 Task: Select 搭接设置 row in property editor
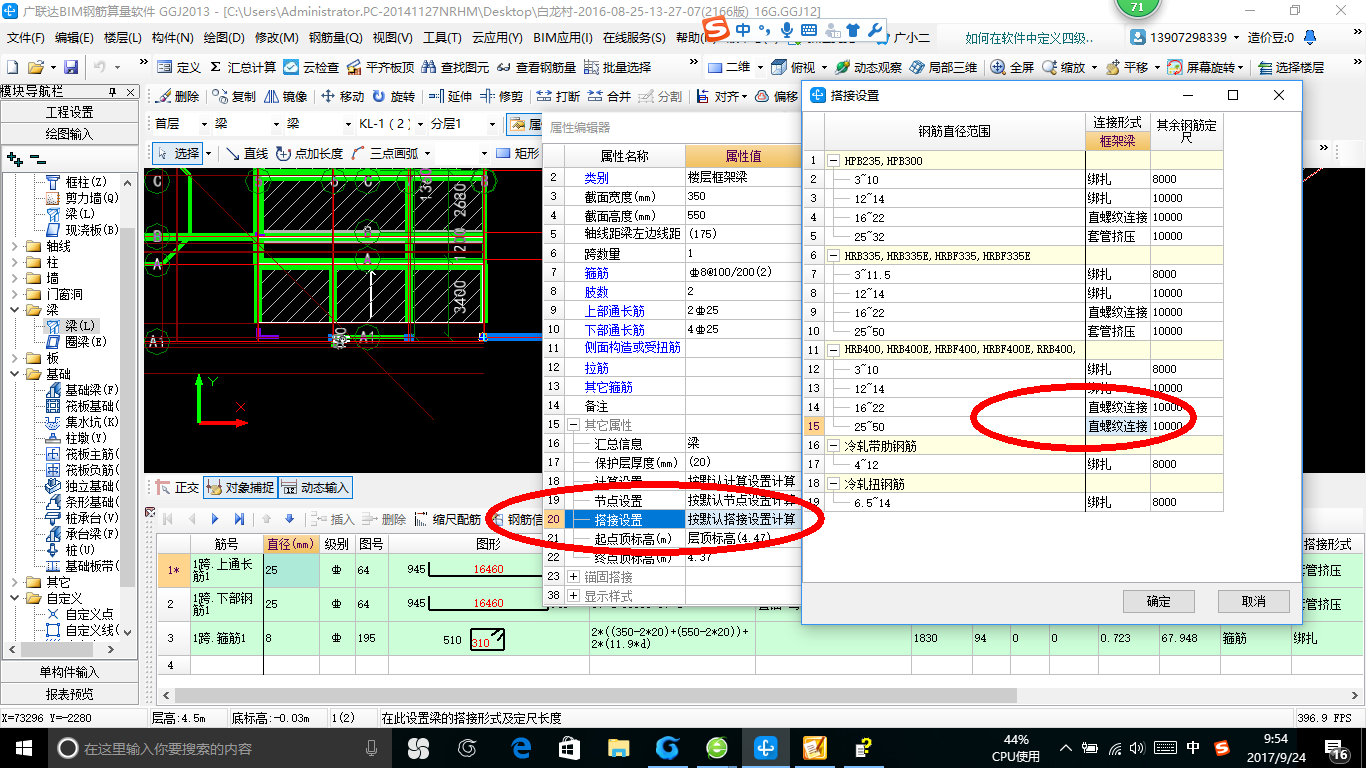(671, 519)
